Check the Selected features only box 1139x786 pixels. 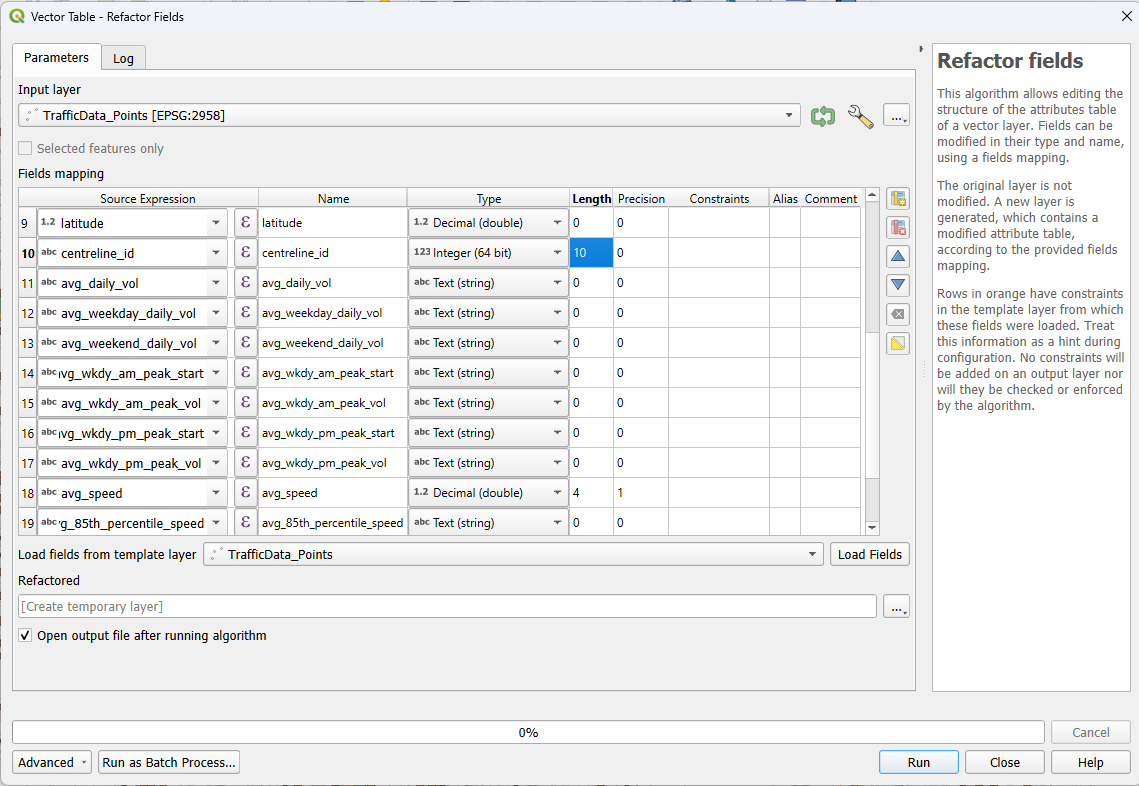[x=25, y=149]
